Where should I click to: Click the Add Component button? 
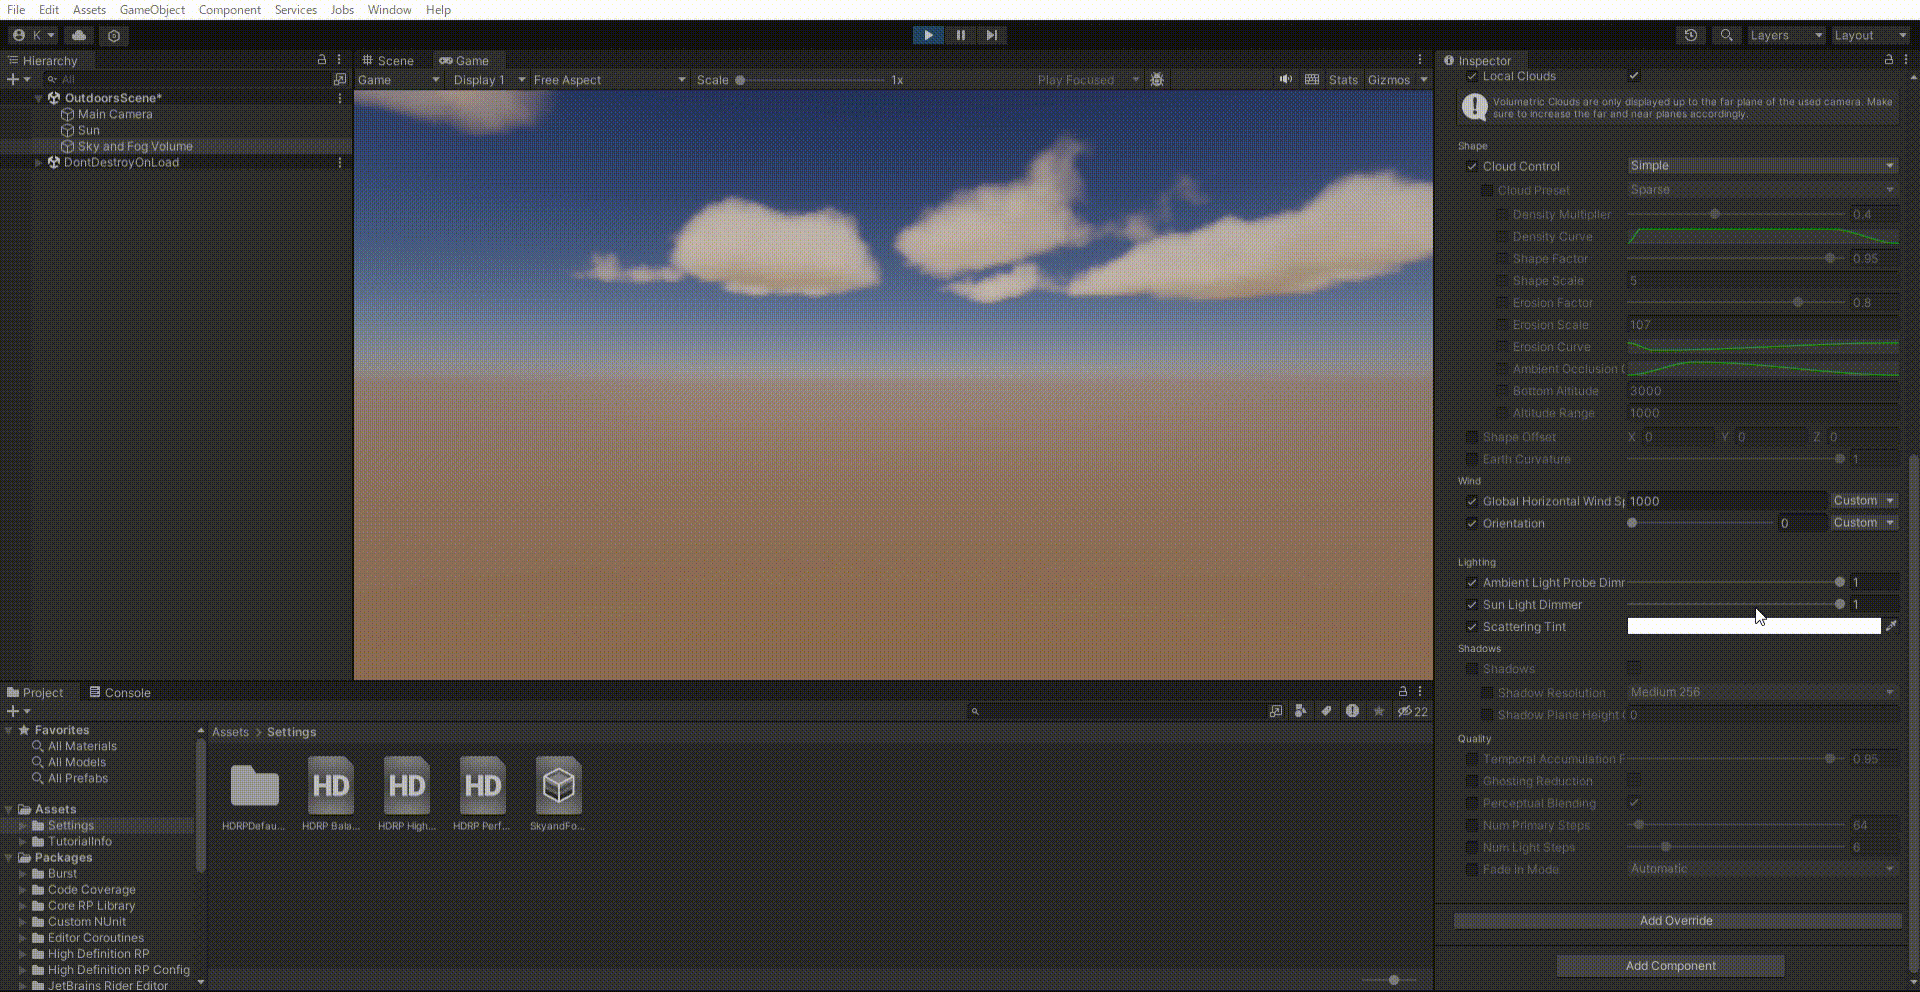[x=1670, y=965]
